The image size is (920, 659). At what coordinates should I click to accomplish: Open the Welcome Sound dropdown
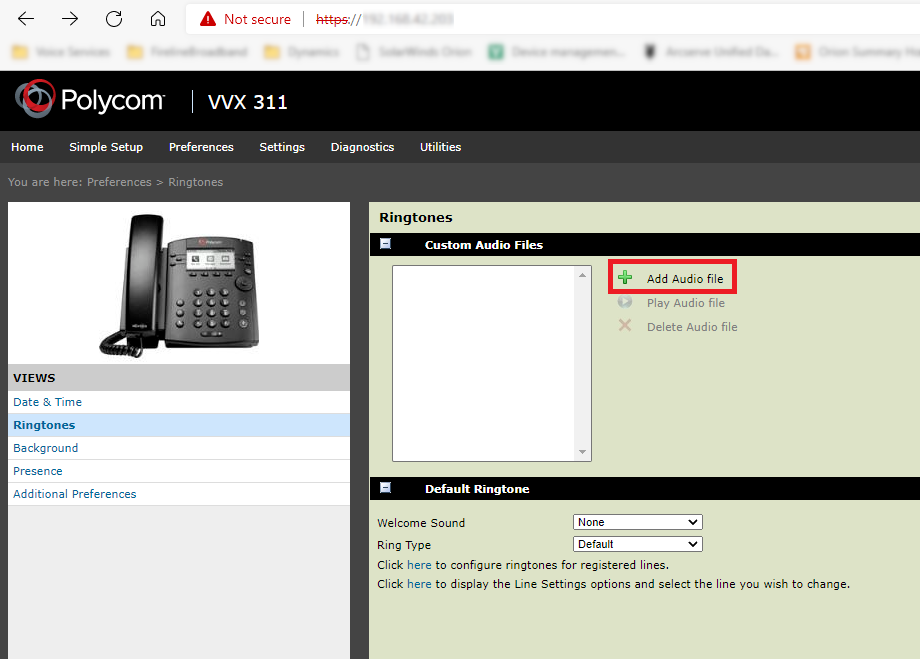(638, 522)
